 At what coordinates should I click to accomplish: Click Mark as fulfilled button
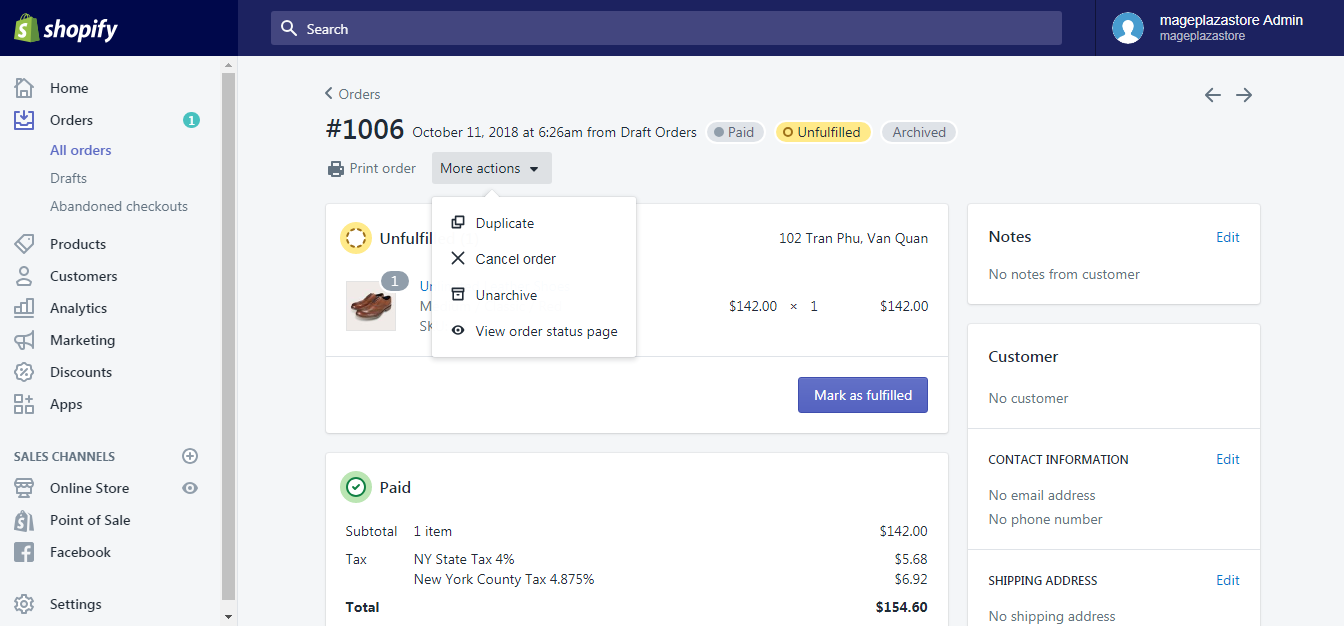coord(863,395)
